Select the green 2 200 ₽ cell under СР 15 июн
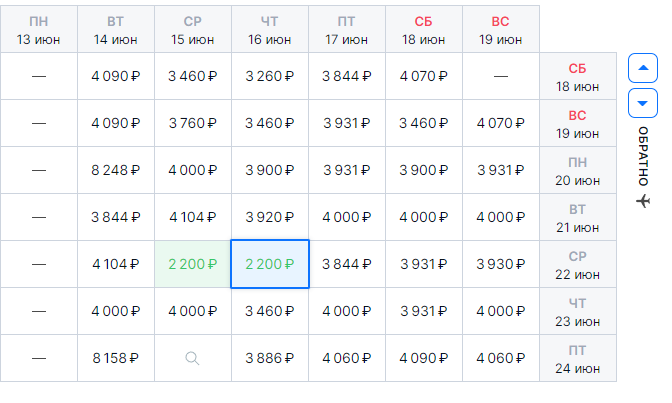672x403 pixels. click(x=193, y=264)
